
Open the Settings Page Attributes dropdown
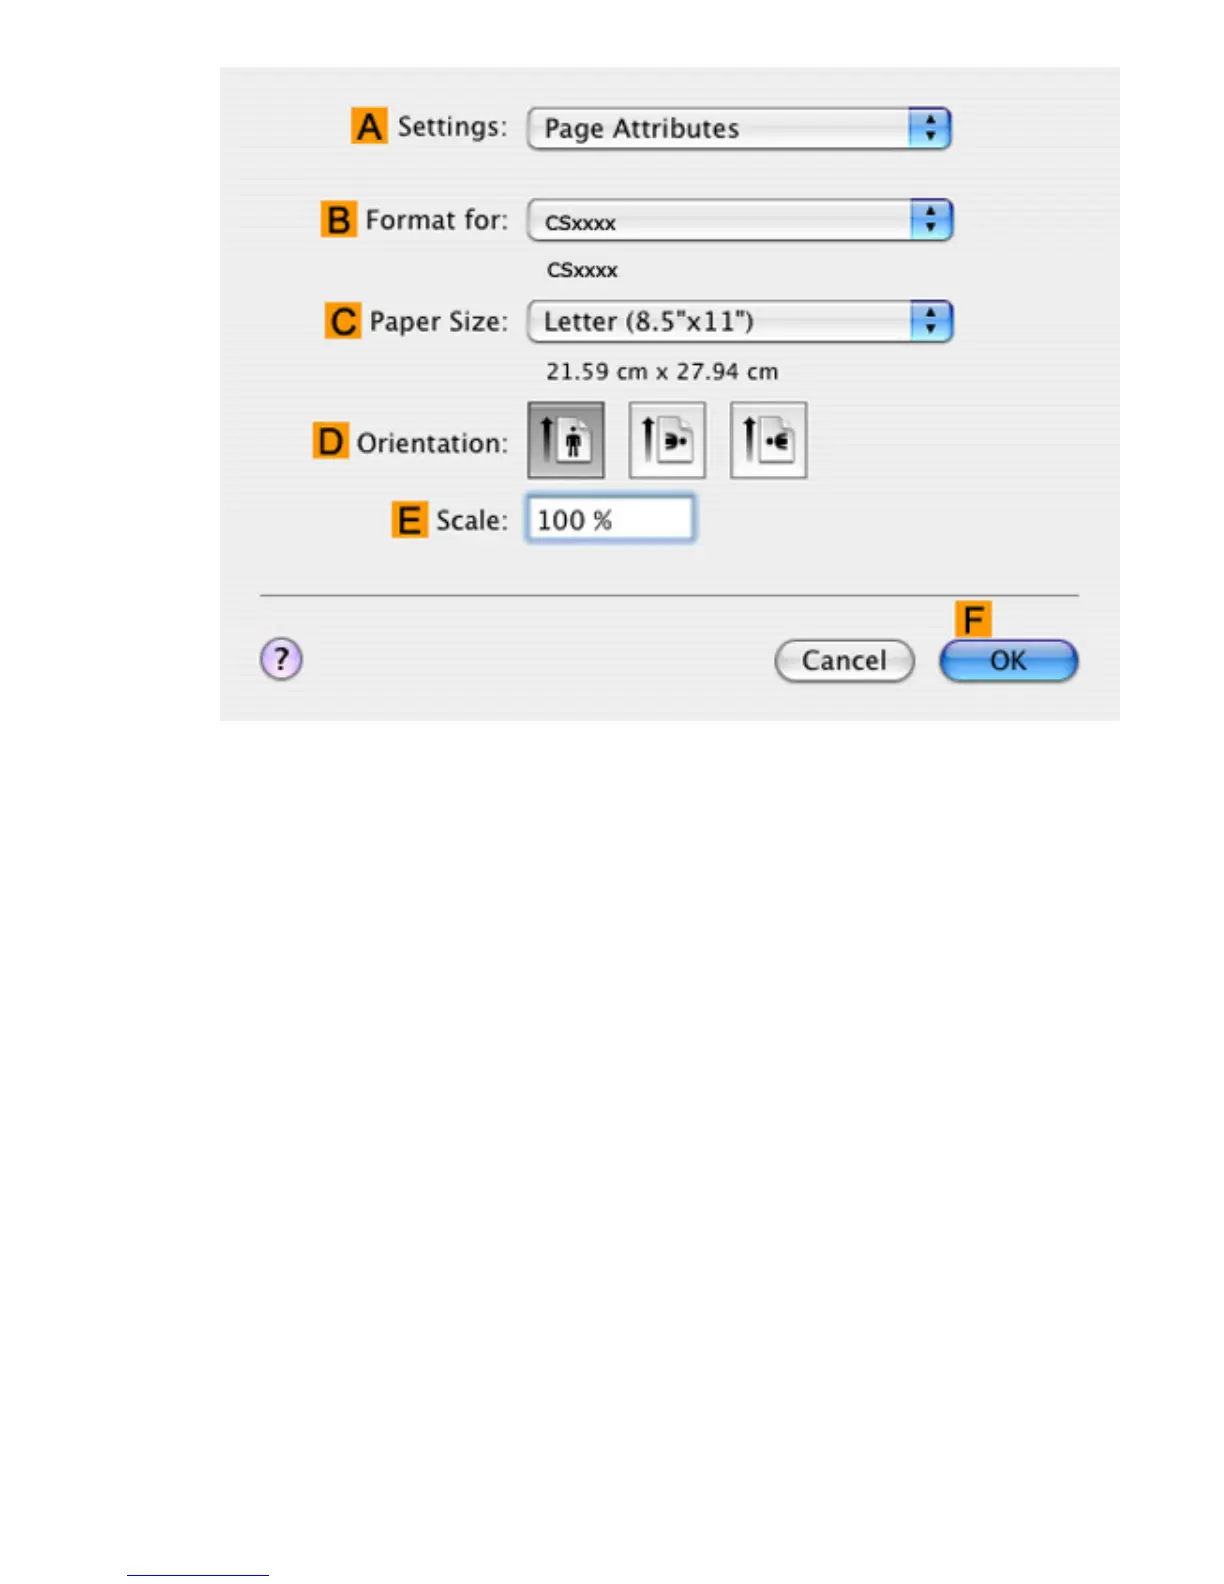pos(739,128)
